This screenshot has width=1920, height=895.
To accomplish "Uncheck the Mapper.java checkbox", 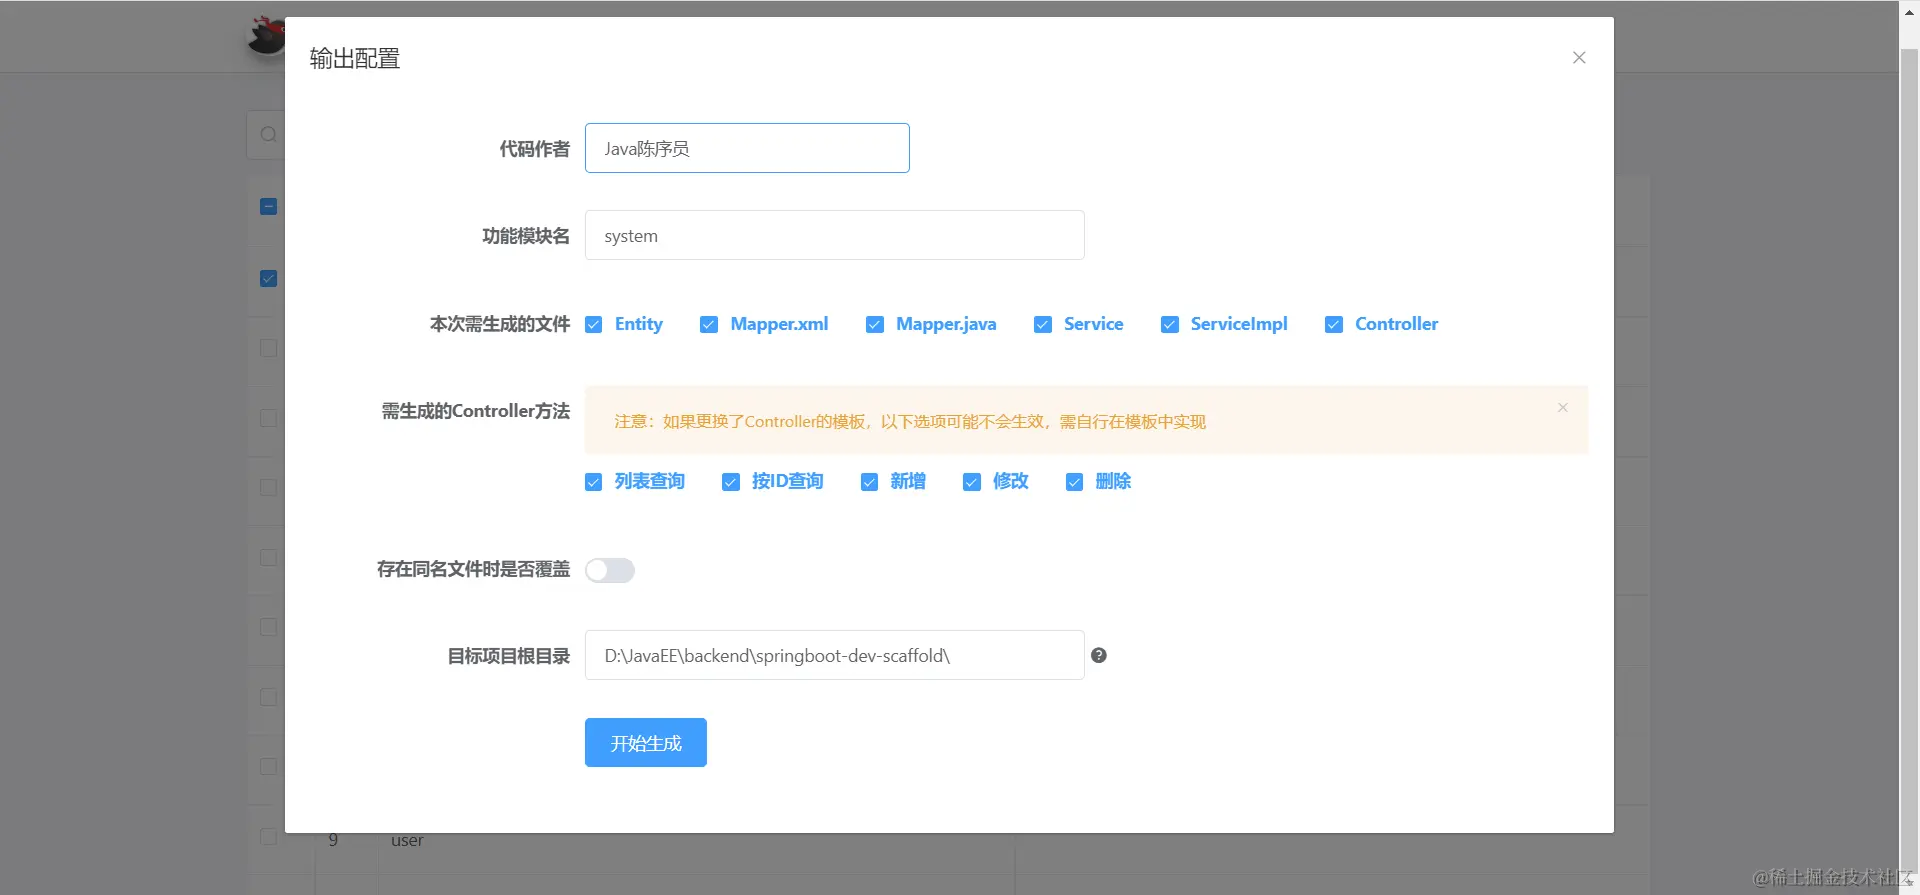I will 875,325.
